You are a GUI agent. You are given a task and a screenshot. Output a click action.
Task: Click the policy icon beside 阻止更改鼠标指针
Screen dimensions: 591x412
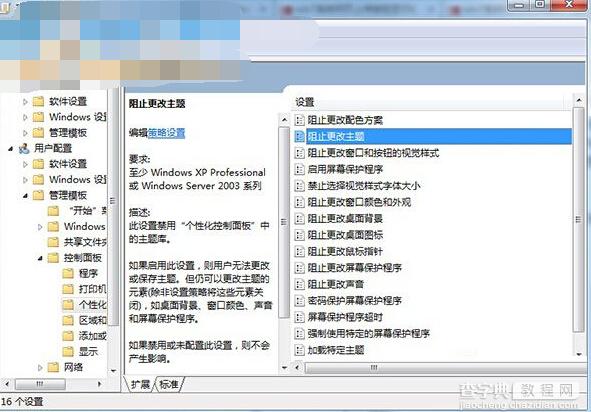[x=299, y=251]
